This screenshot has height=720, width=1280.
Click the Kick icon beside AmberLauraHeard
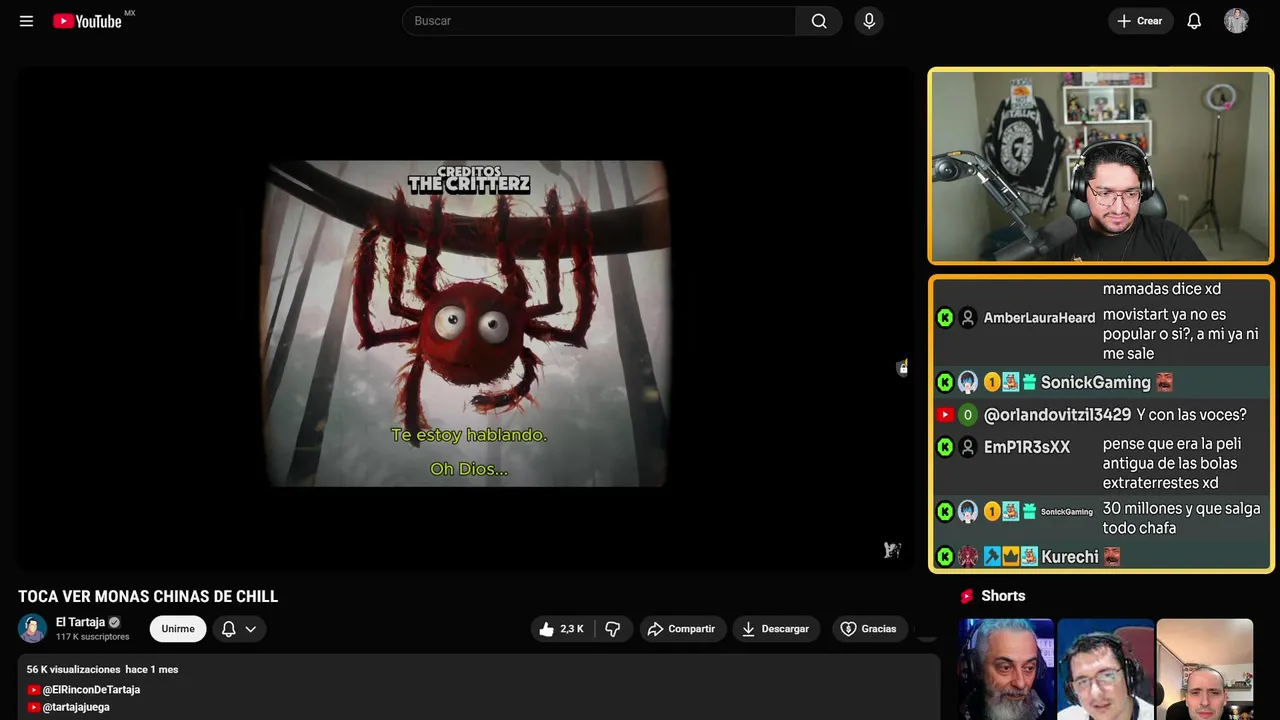click(945, 318)
